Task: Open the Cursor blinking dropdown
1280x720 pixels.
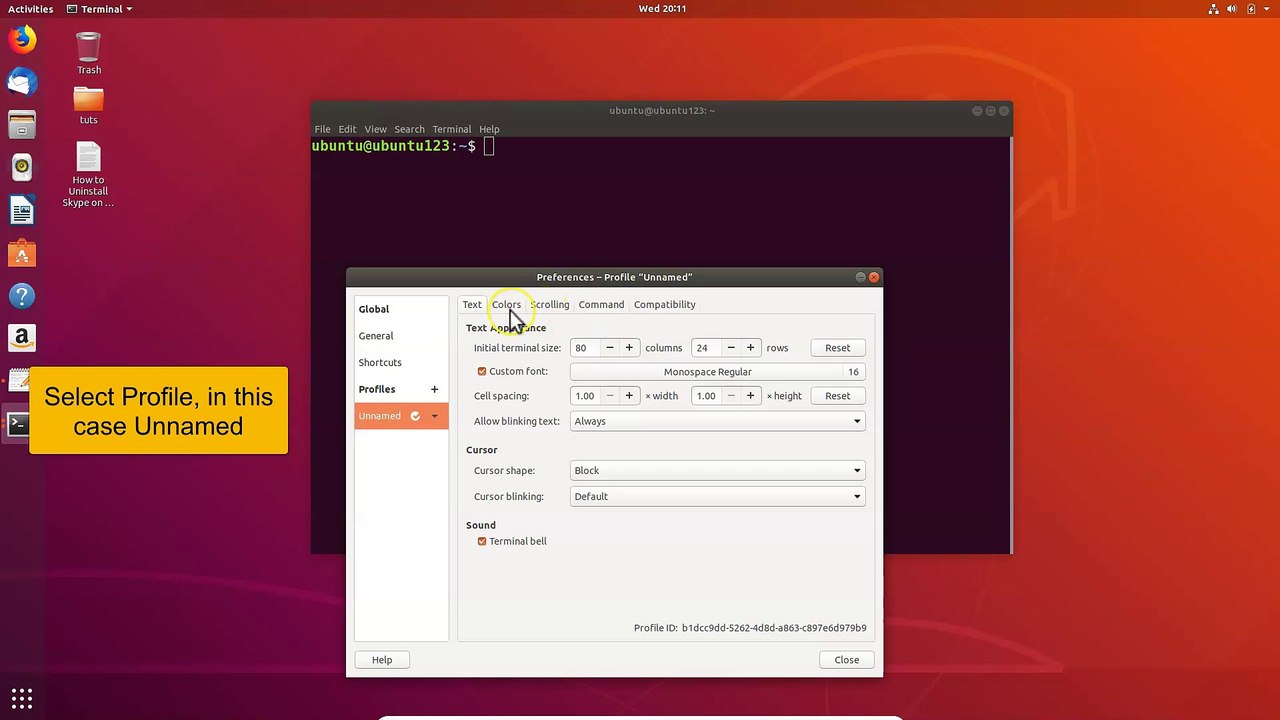Action: coord(717,496)
